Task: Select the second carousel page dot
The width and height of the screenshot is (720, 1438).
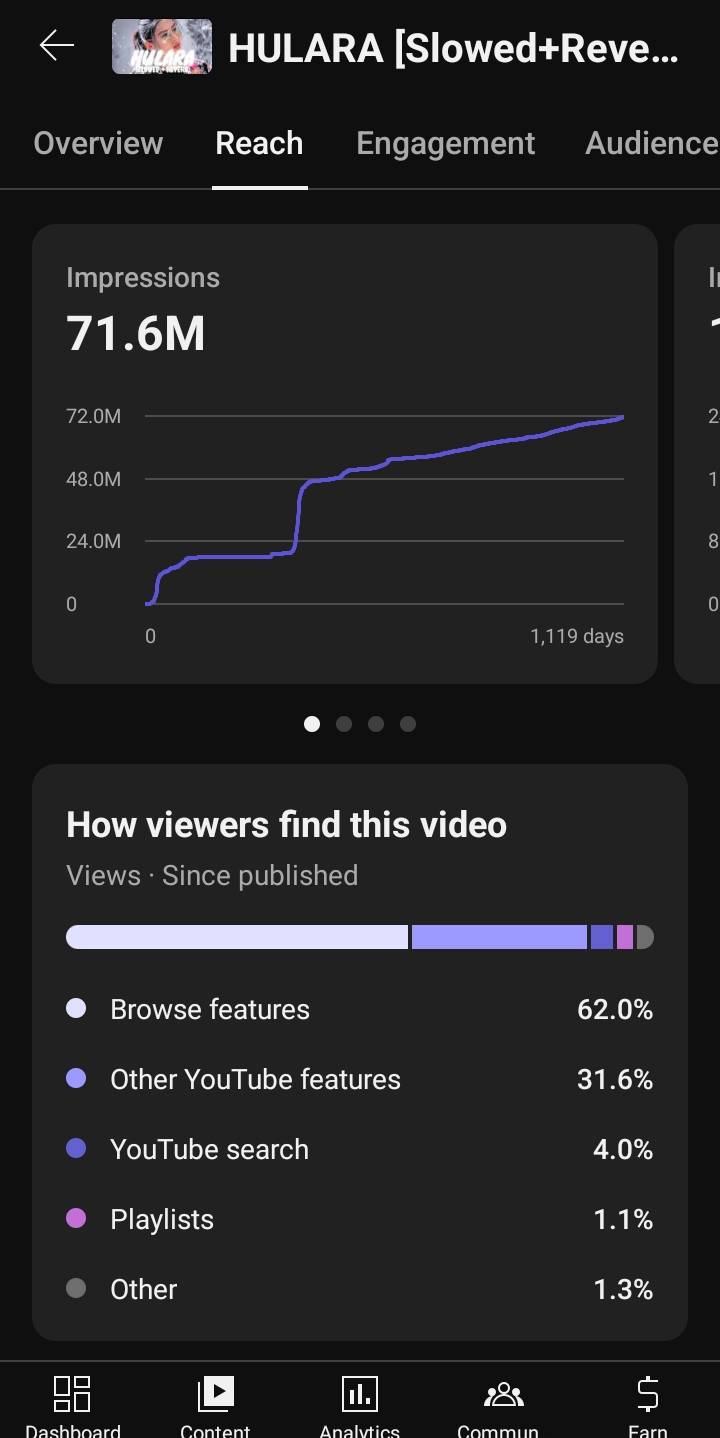Action: pyautogui.click(x=344, y=724)
